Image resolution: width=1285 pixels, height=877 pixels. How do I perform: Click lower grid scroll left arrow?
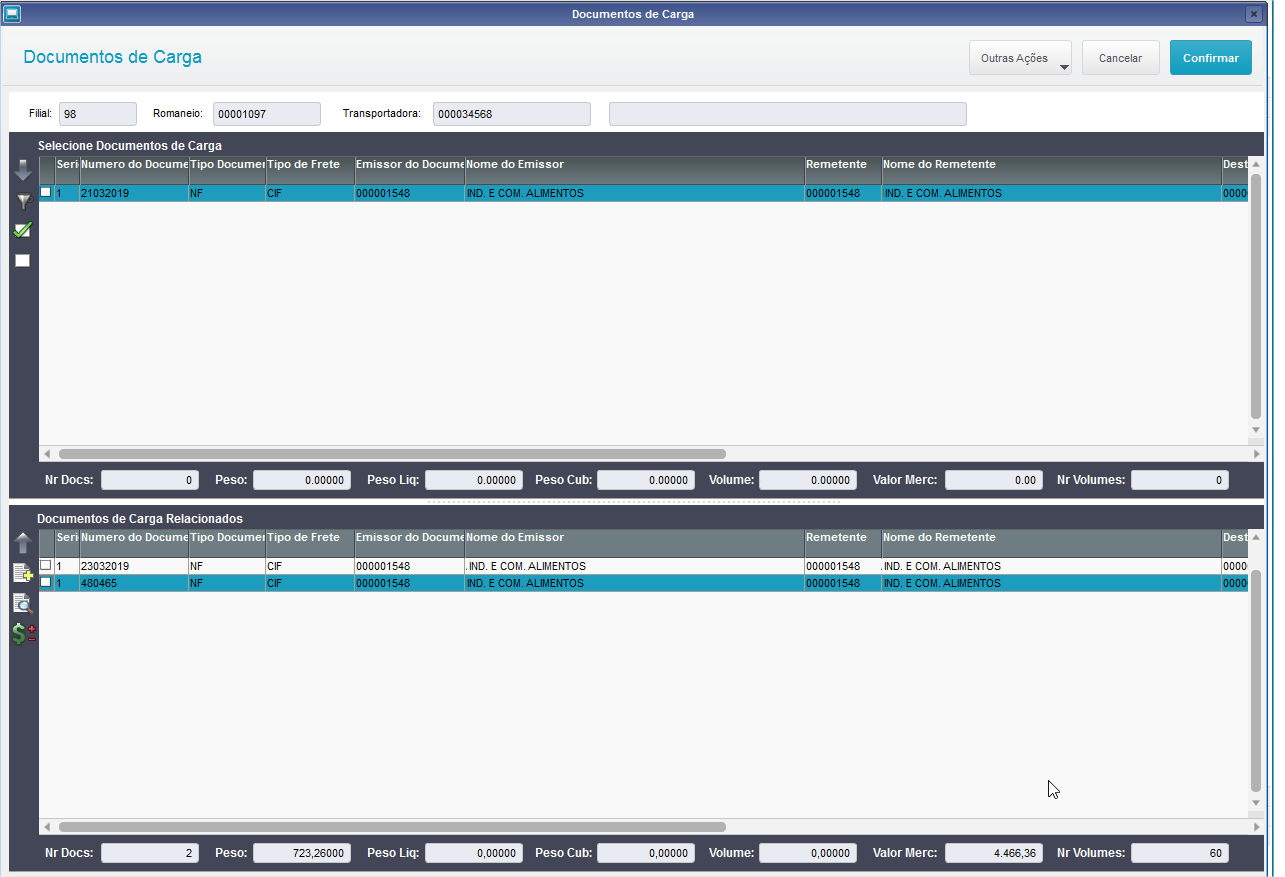[x=46, y=827]
